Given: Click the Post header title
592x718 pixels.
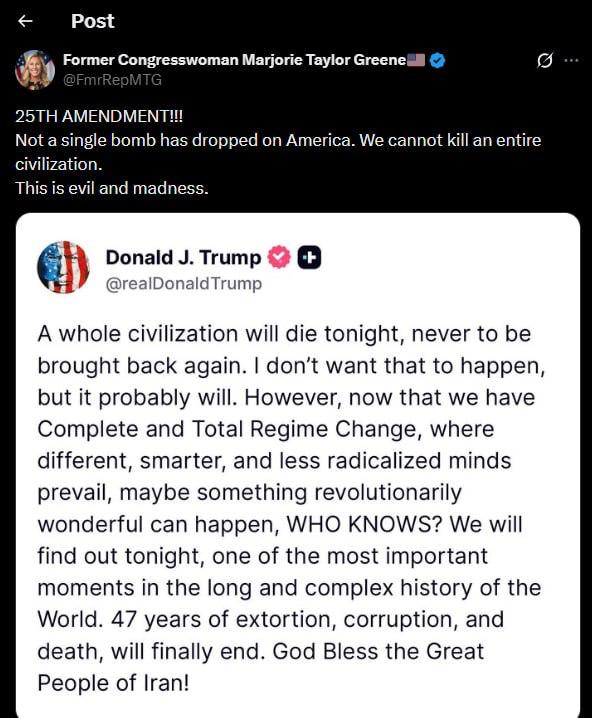Looking at the screenshot, I should 92,21.
